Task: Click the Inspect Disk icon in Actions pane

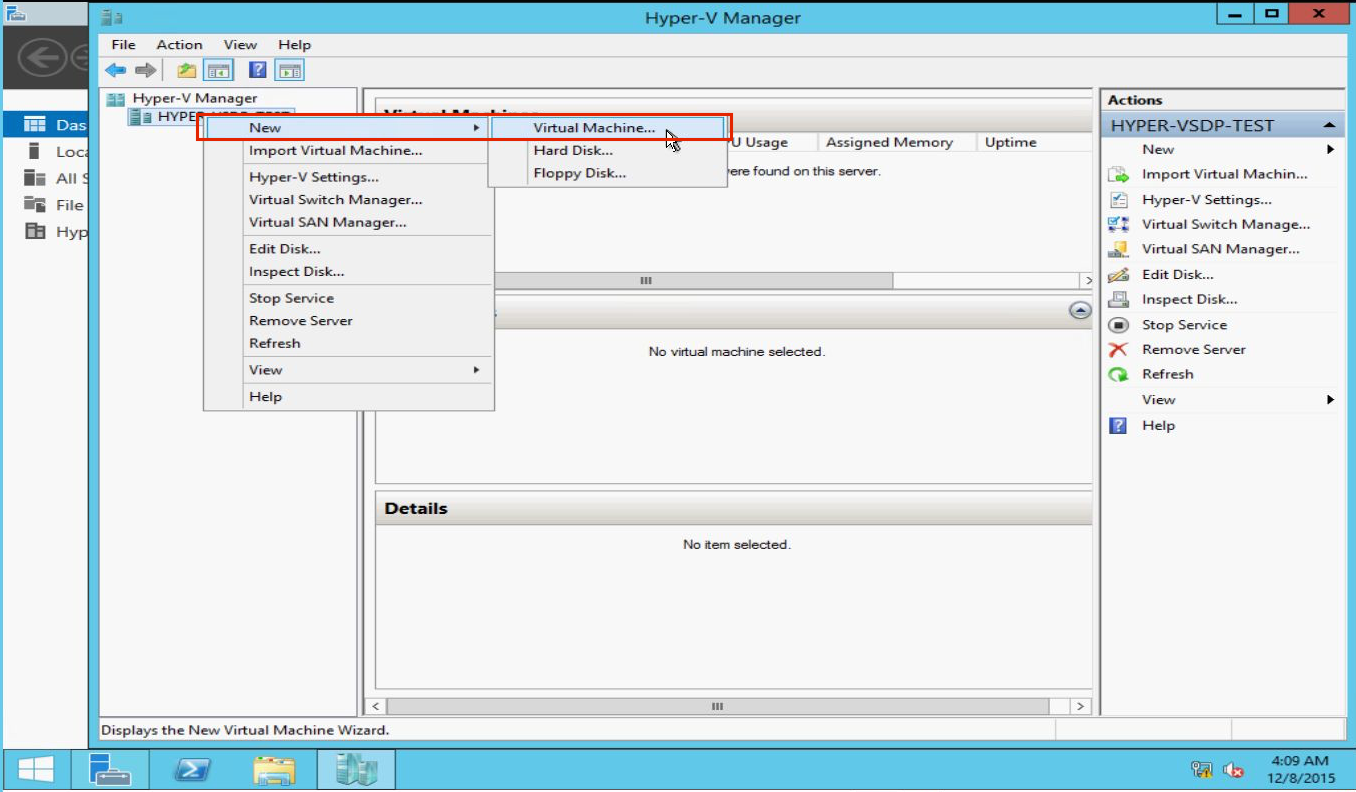Action: (1119, 299)
